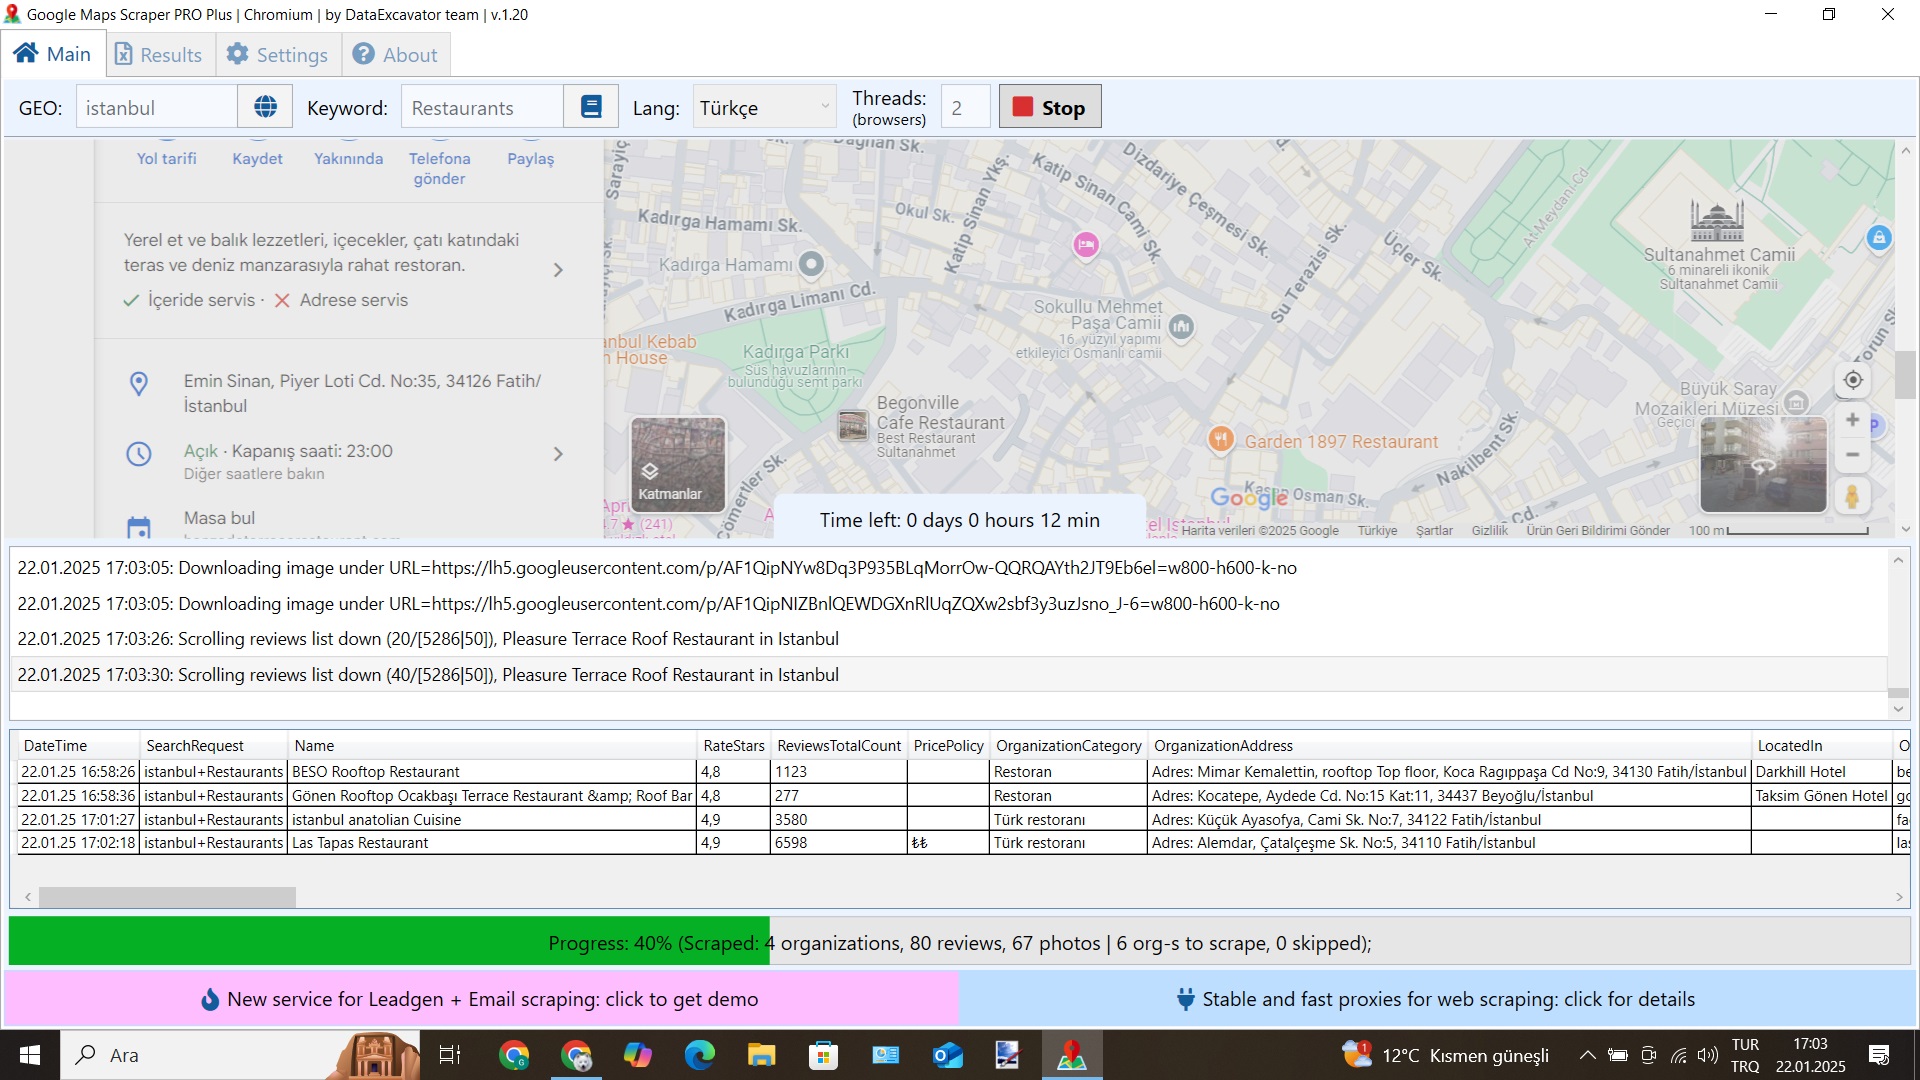The width and height of the screenshot is (1920, 1080).
Task: Show hidden system tray icons chevron
Action: 1587,1055
